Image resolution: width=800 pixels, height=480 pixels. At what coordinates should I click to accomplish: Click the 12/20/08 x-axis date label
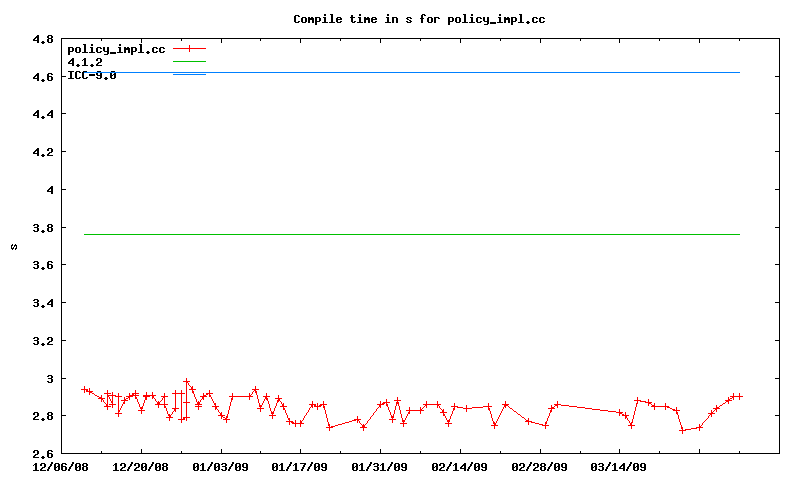(141, 466)
